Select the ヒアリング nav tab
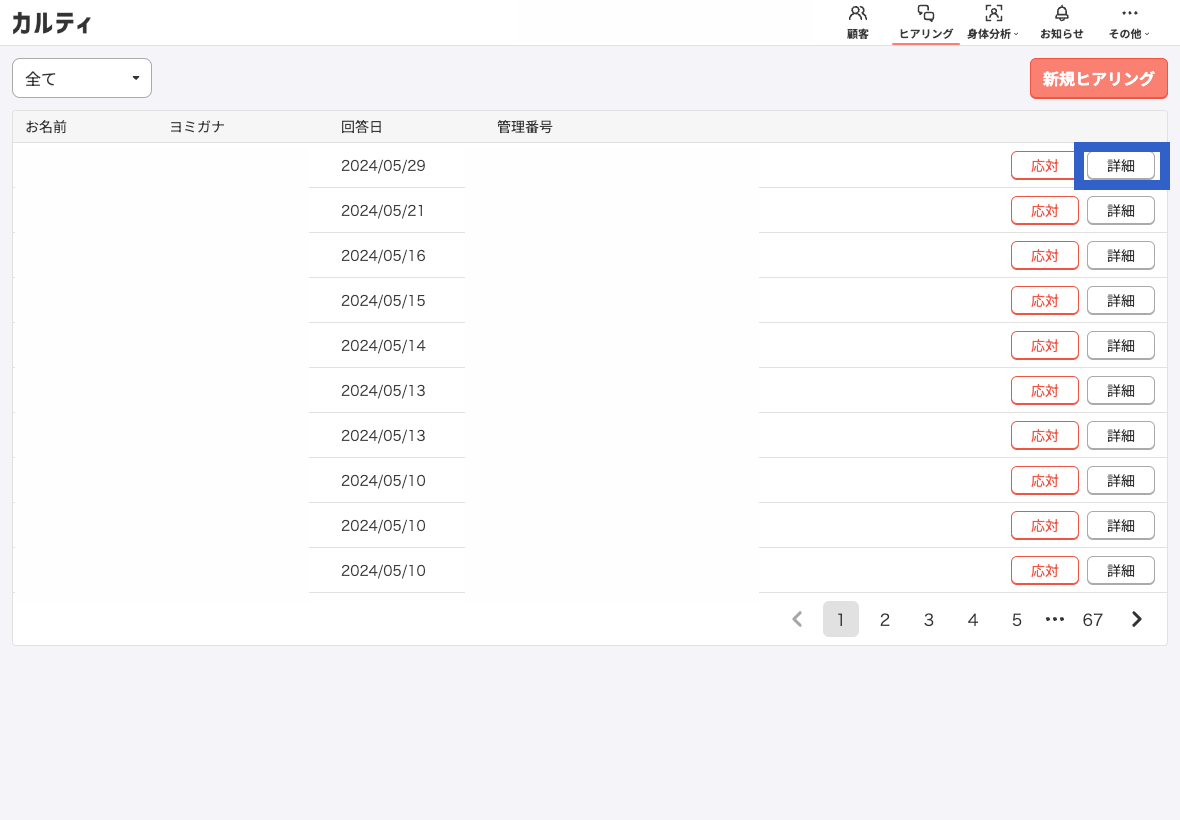 point(926,23)
